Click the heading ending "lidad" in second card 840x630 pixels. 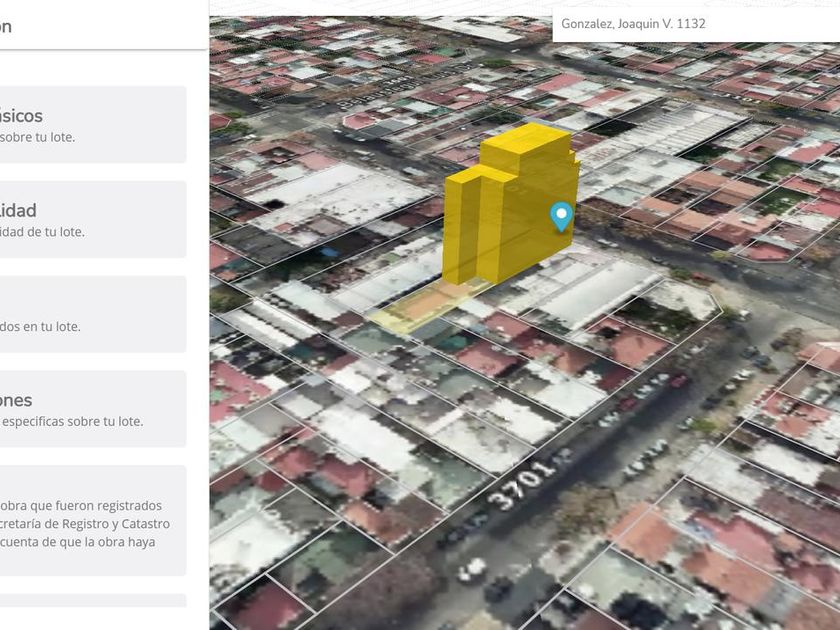[x=18, y=211]
